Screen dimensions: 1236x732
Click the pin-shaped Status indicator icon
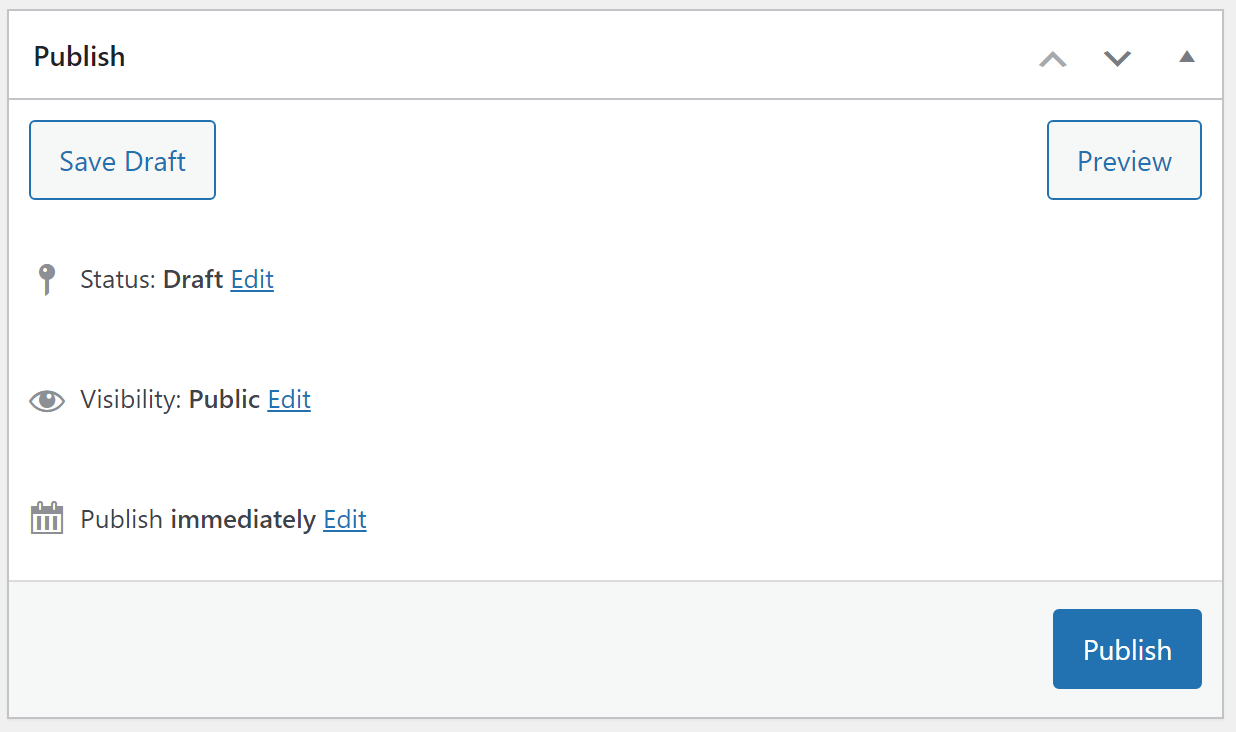(46, 279)
